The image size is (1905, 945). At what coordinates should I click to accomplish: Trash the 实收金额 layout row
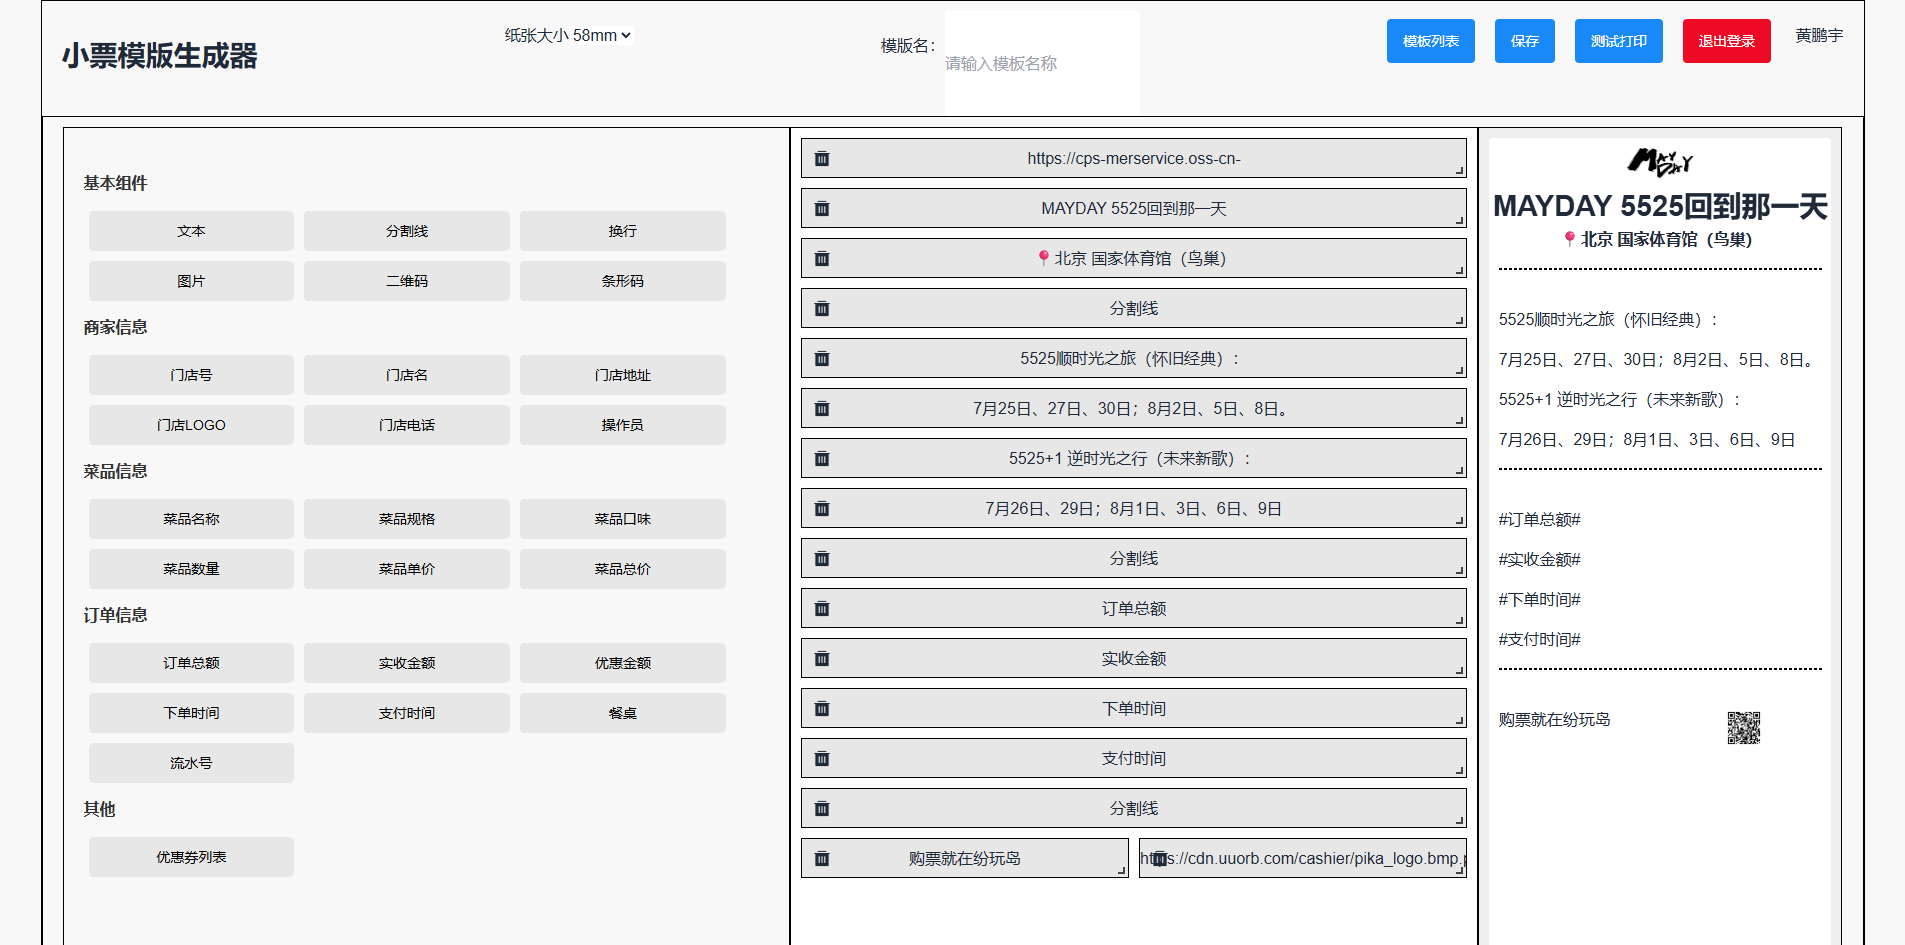pos(822,659)
